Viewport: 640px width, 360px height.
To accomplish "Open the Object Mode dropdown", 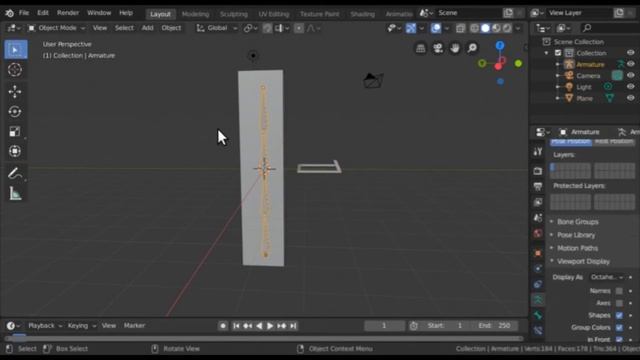I will pos(56,28).
